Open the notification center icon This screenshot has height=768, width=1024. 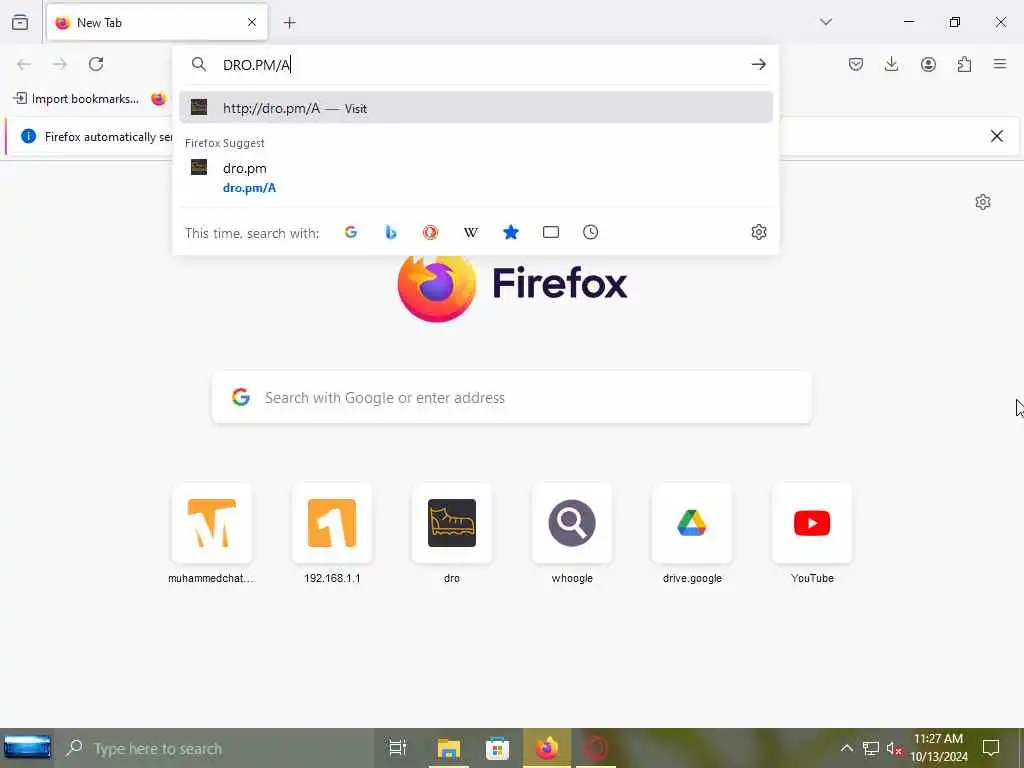pos(991,748)
